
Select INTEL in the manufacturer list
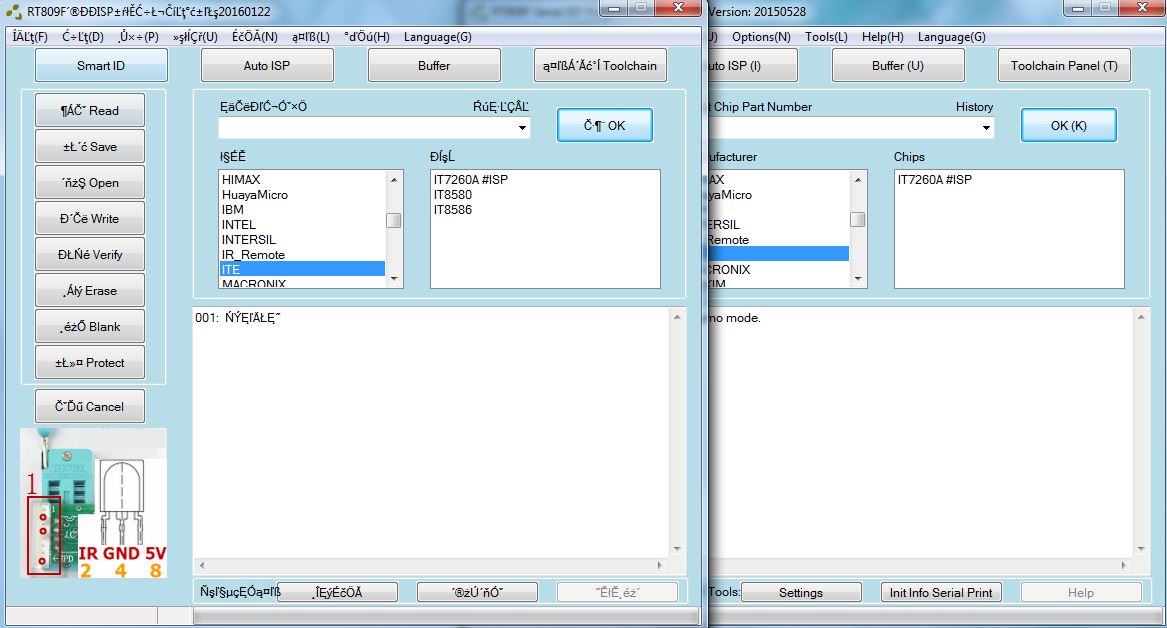pos(239,225)
